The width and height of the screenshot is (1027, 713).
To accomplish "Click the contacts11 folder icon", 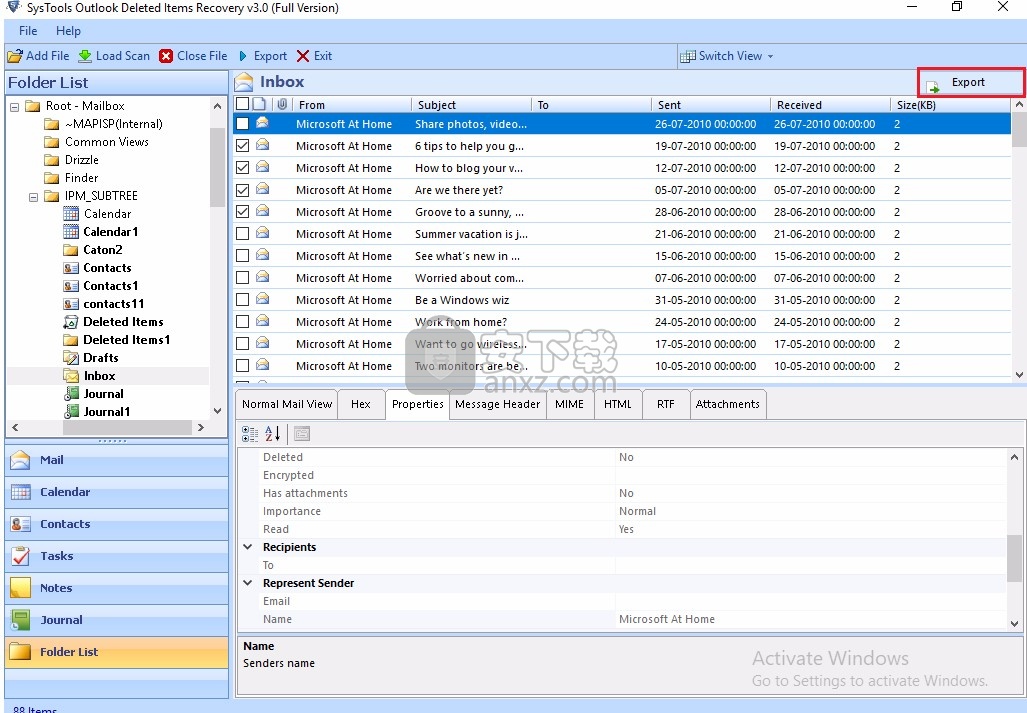I will pos(71,304).
